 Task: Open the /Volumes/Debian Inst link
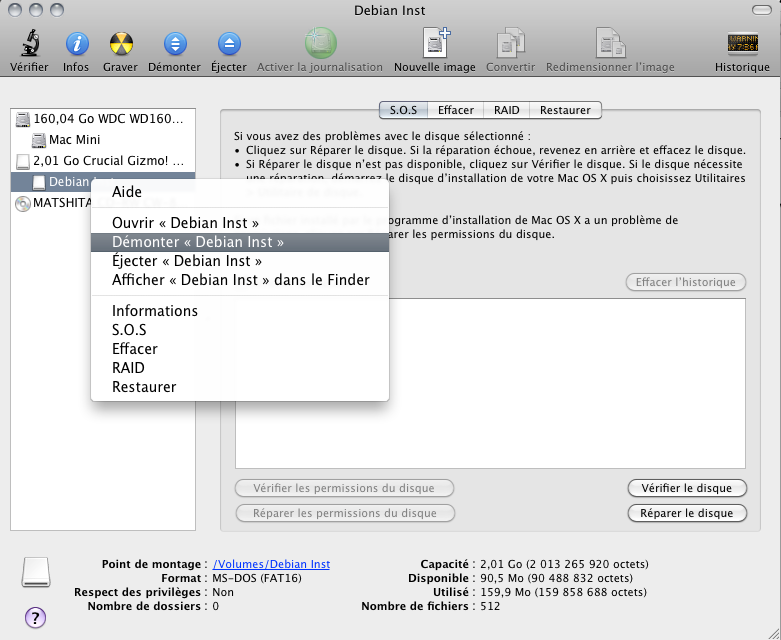pos(271,564)
